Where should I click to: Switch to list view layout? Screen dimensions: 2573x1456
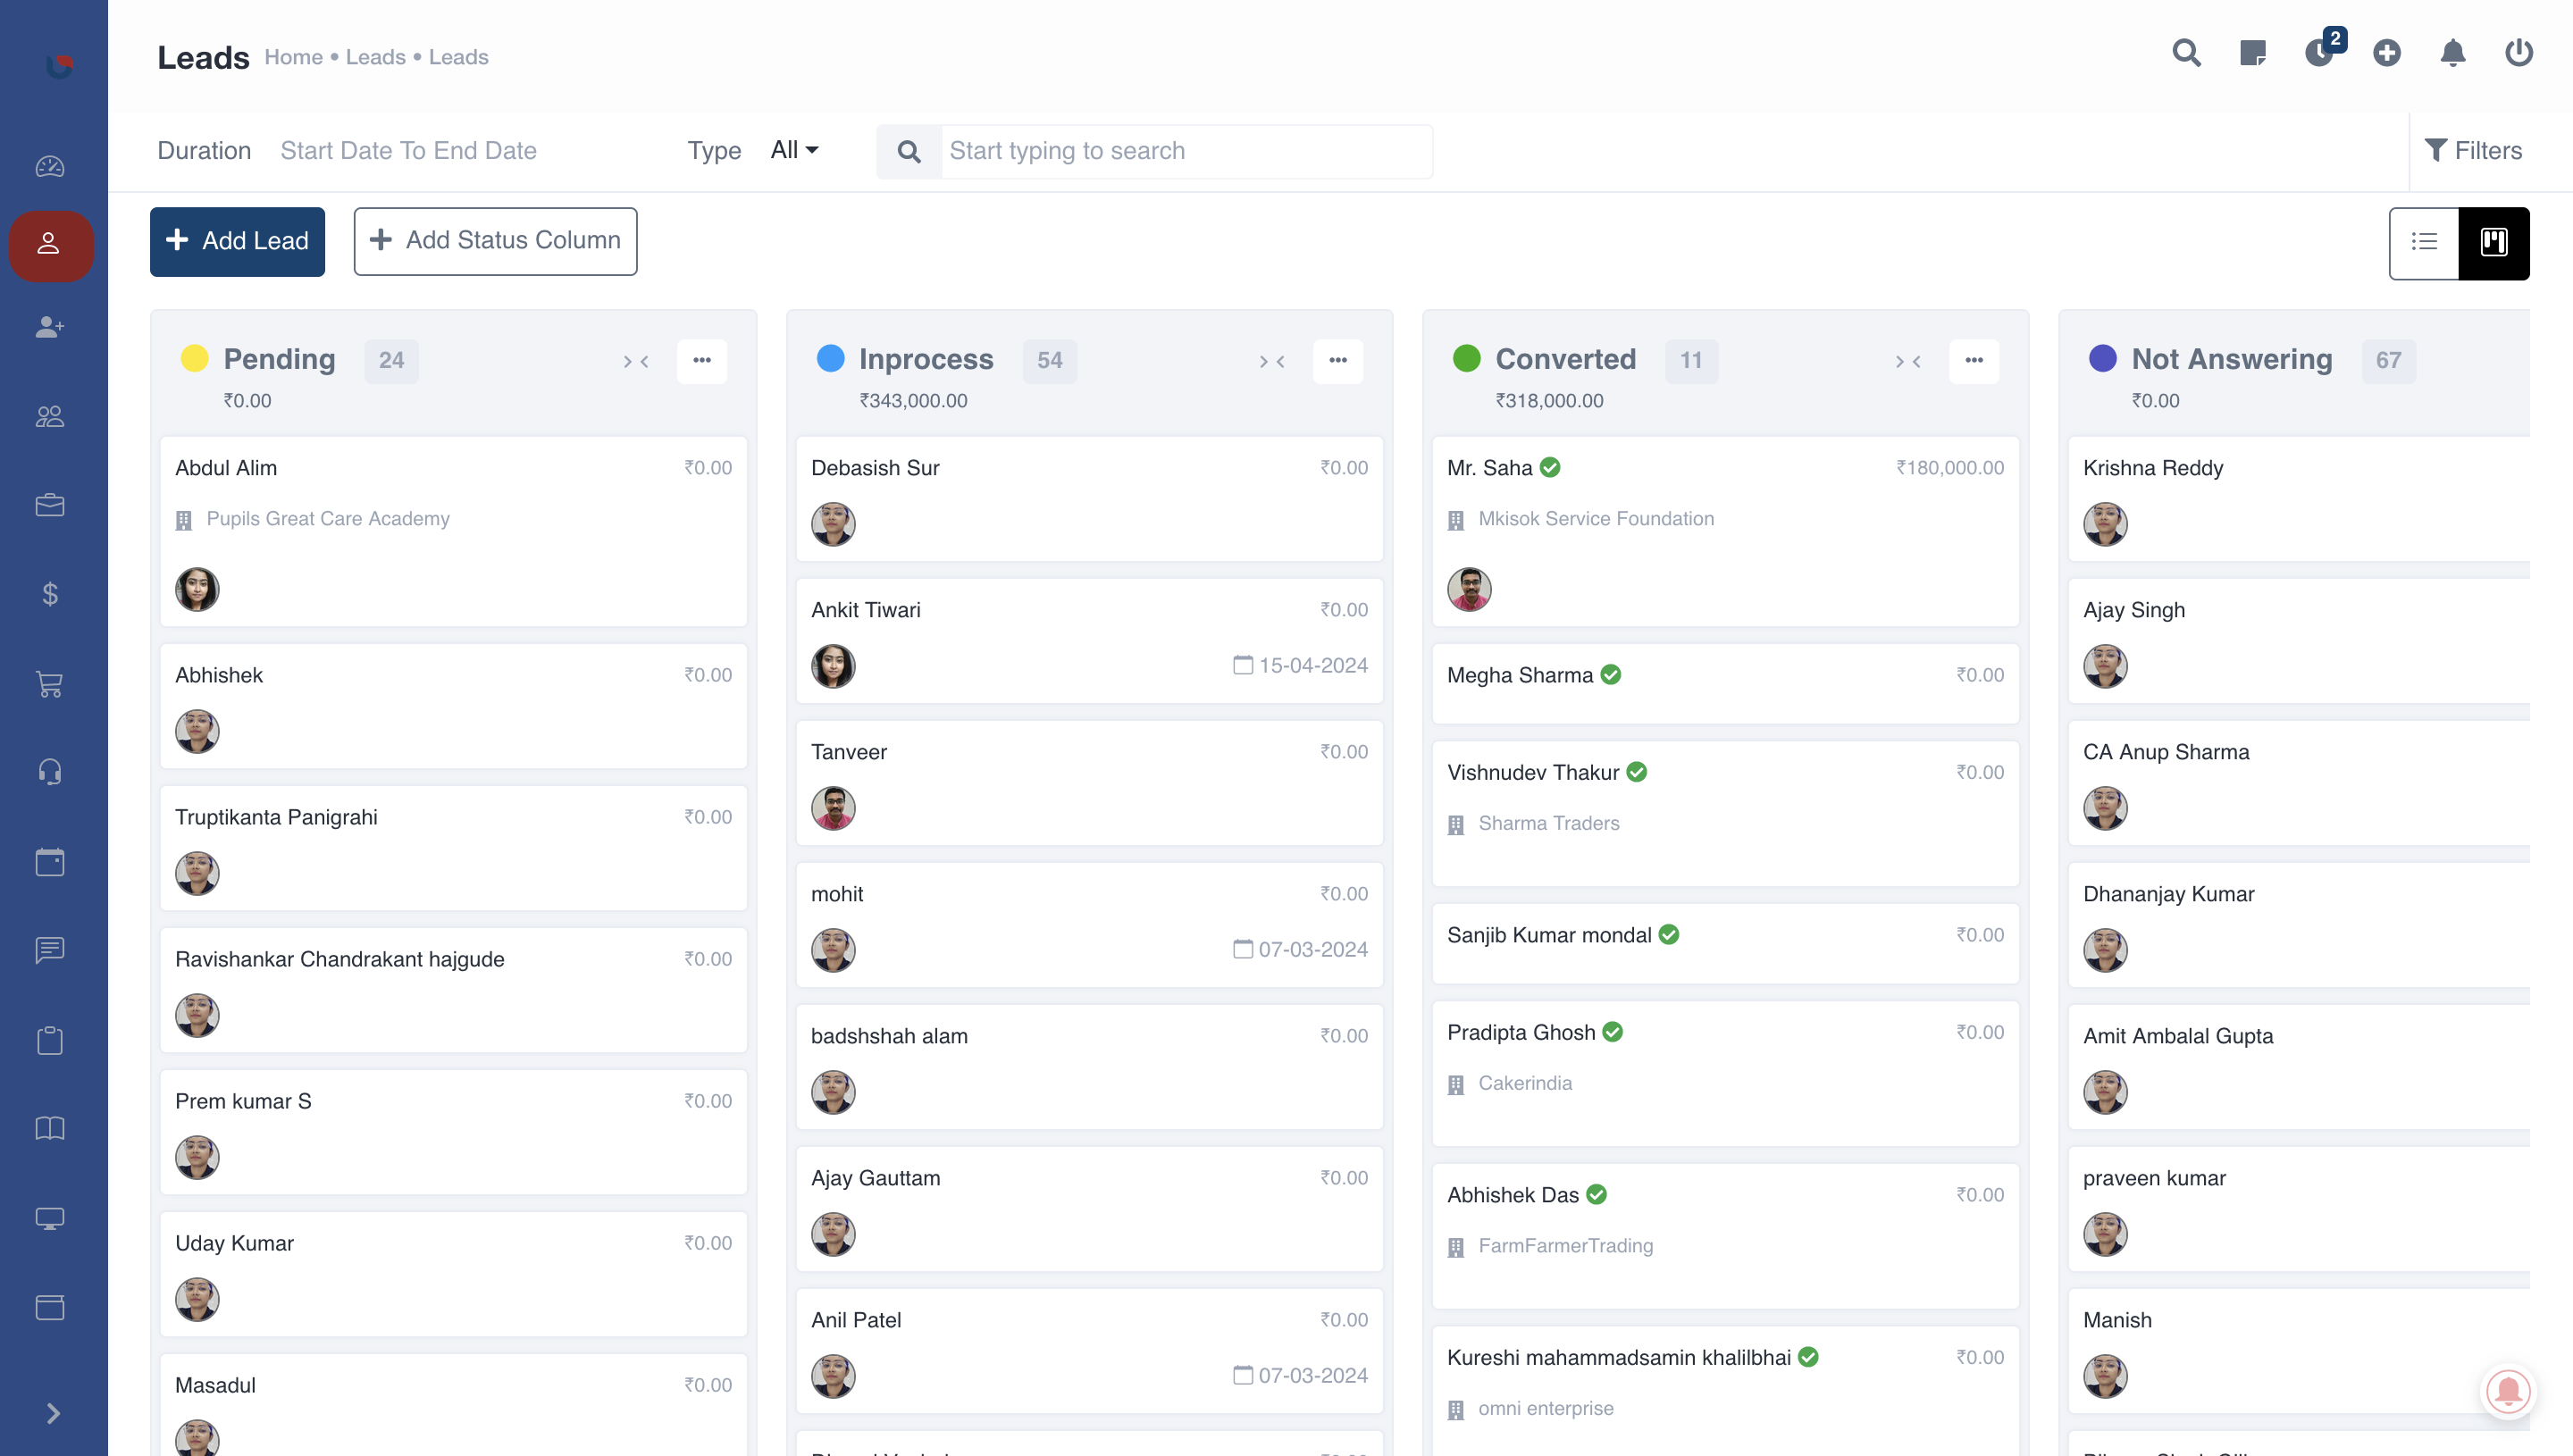tap(2425, 242)
